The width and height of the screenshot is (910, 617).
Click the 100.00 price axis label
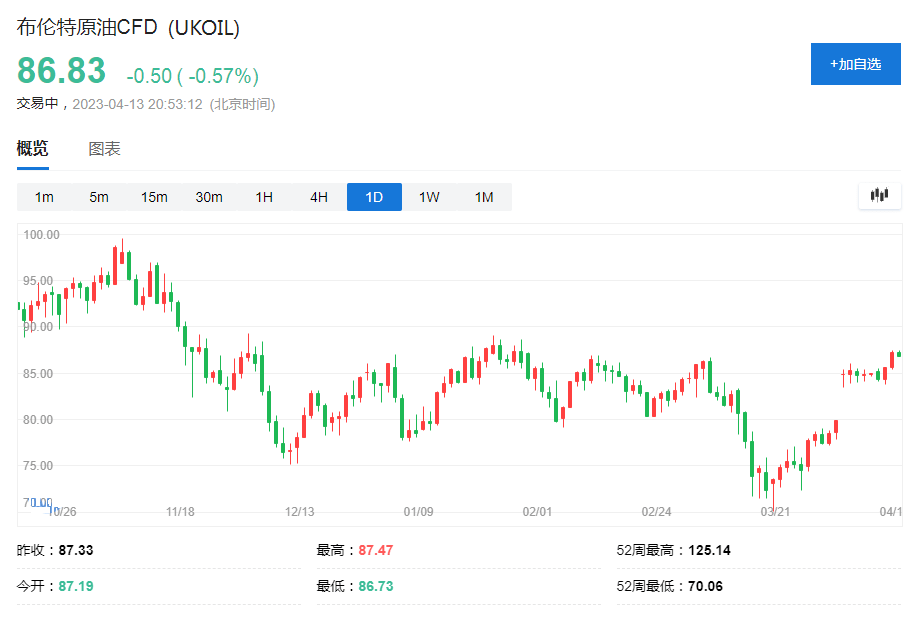[42, 235]
